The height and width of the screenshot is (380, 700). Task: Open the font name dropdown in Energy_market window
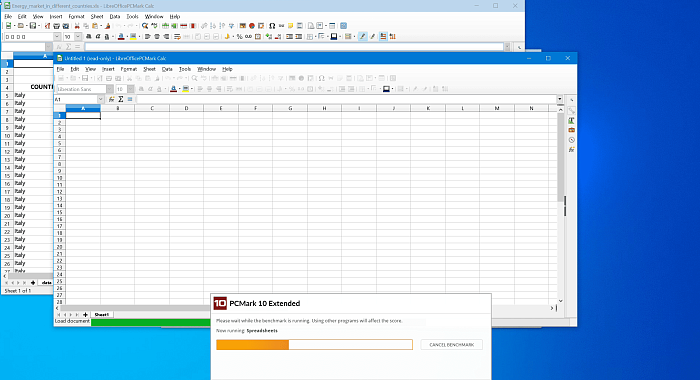(57, 37)
